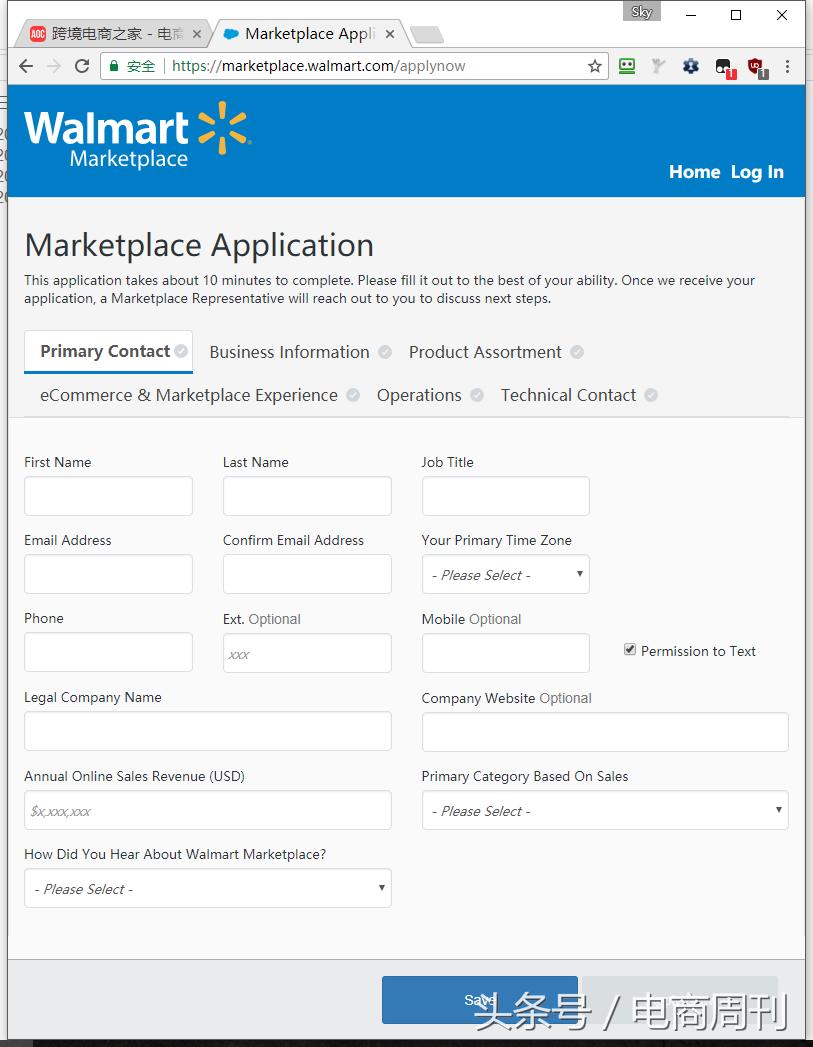The width and height of the screenshot is (813, 1047).
Task: Click the extension icon showing red badge
Action: [x=722, y=66]
